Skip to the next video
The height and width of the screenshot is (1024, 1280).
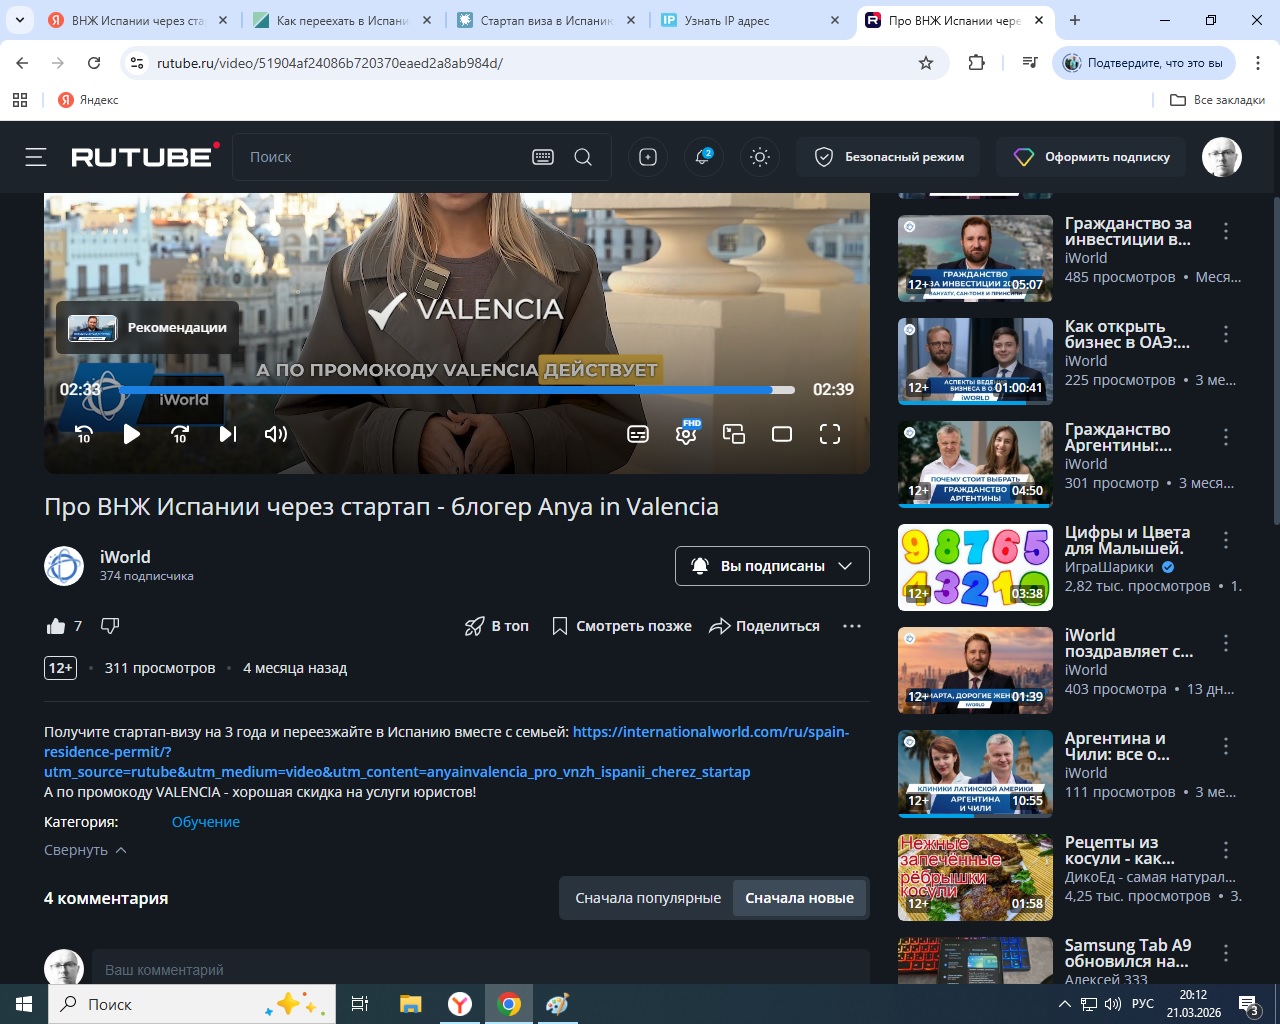(228, 434)
